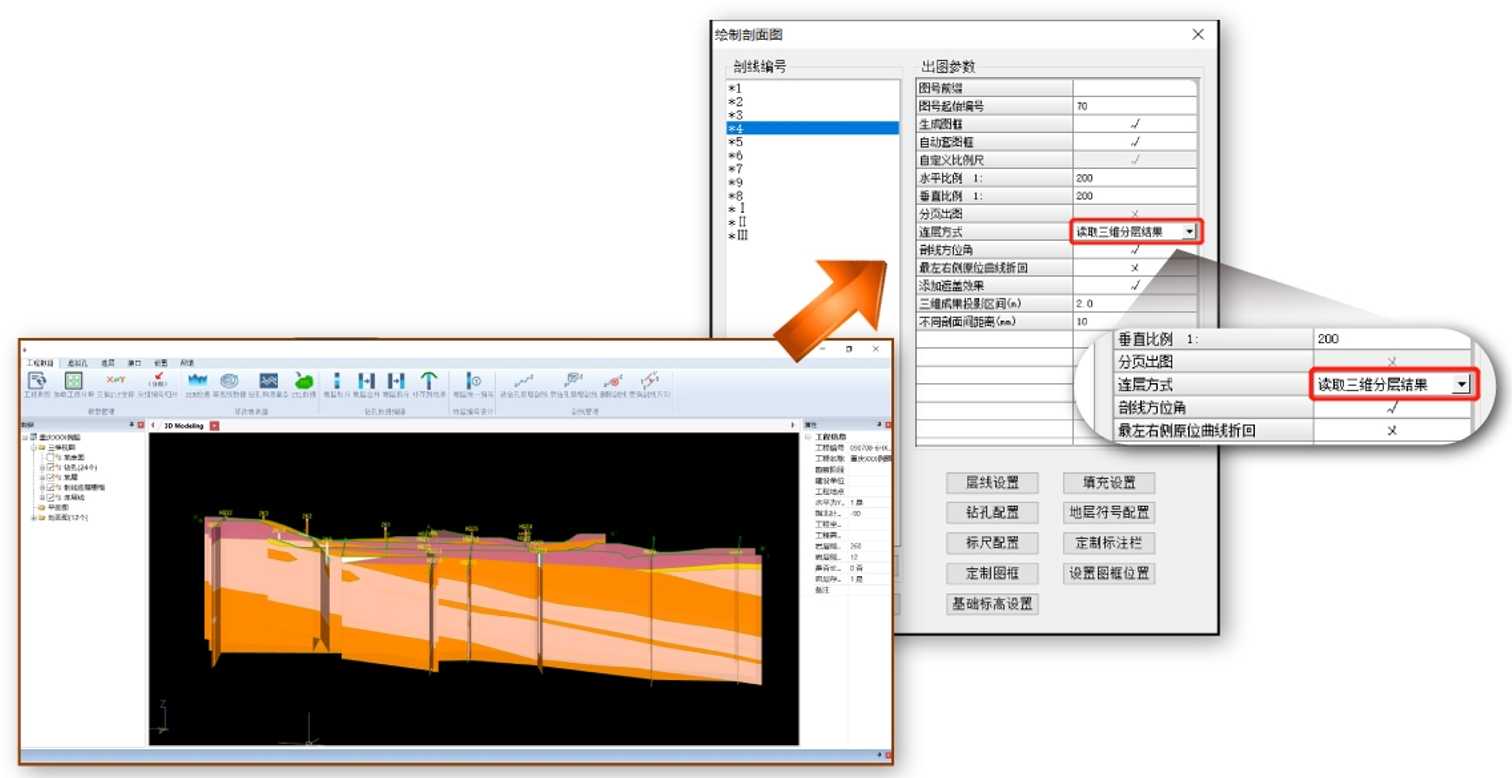This screenshot has width=1512, height=778.
Task: Click the DEM数据 terrain icon
Action: point(196,381)
